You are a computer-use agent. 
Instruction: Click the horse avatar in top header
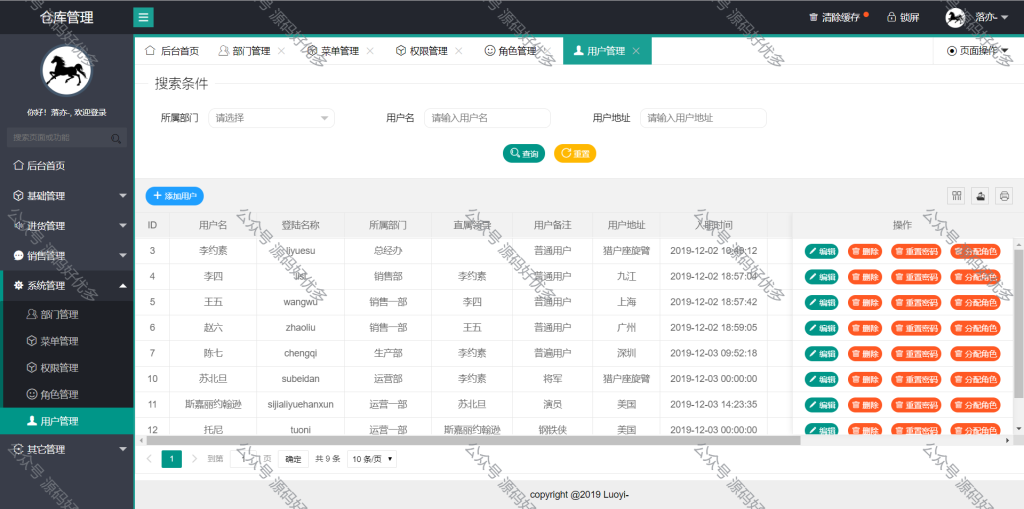[955, 17]
